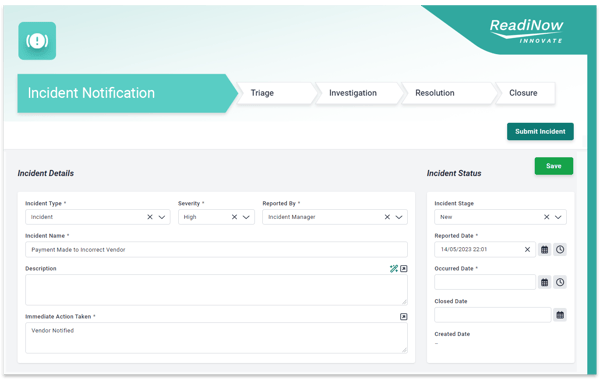Open time picker for Reported Date

tap(560, 250)
